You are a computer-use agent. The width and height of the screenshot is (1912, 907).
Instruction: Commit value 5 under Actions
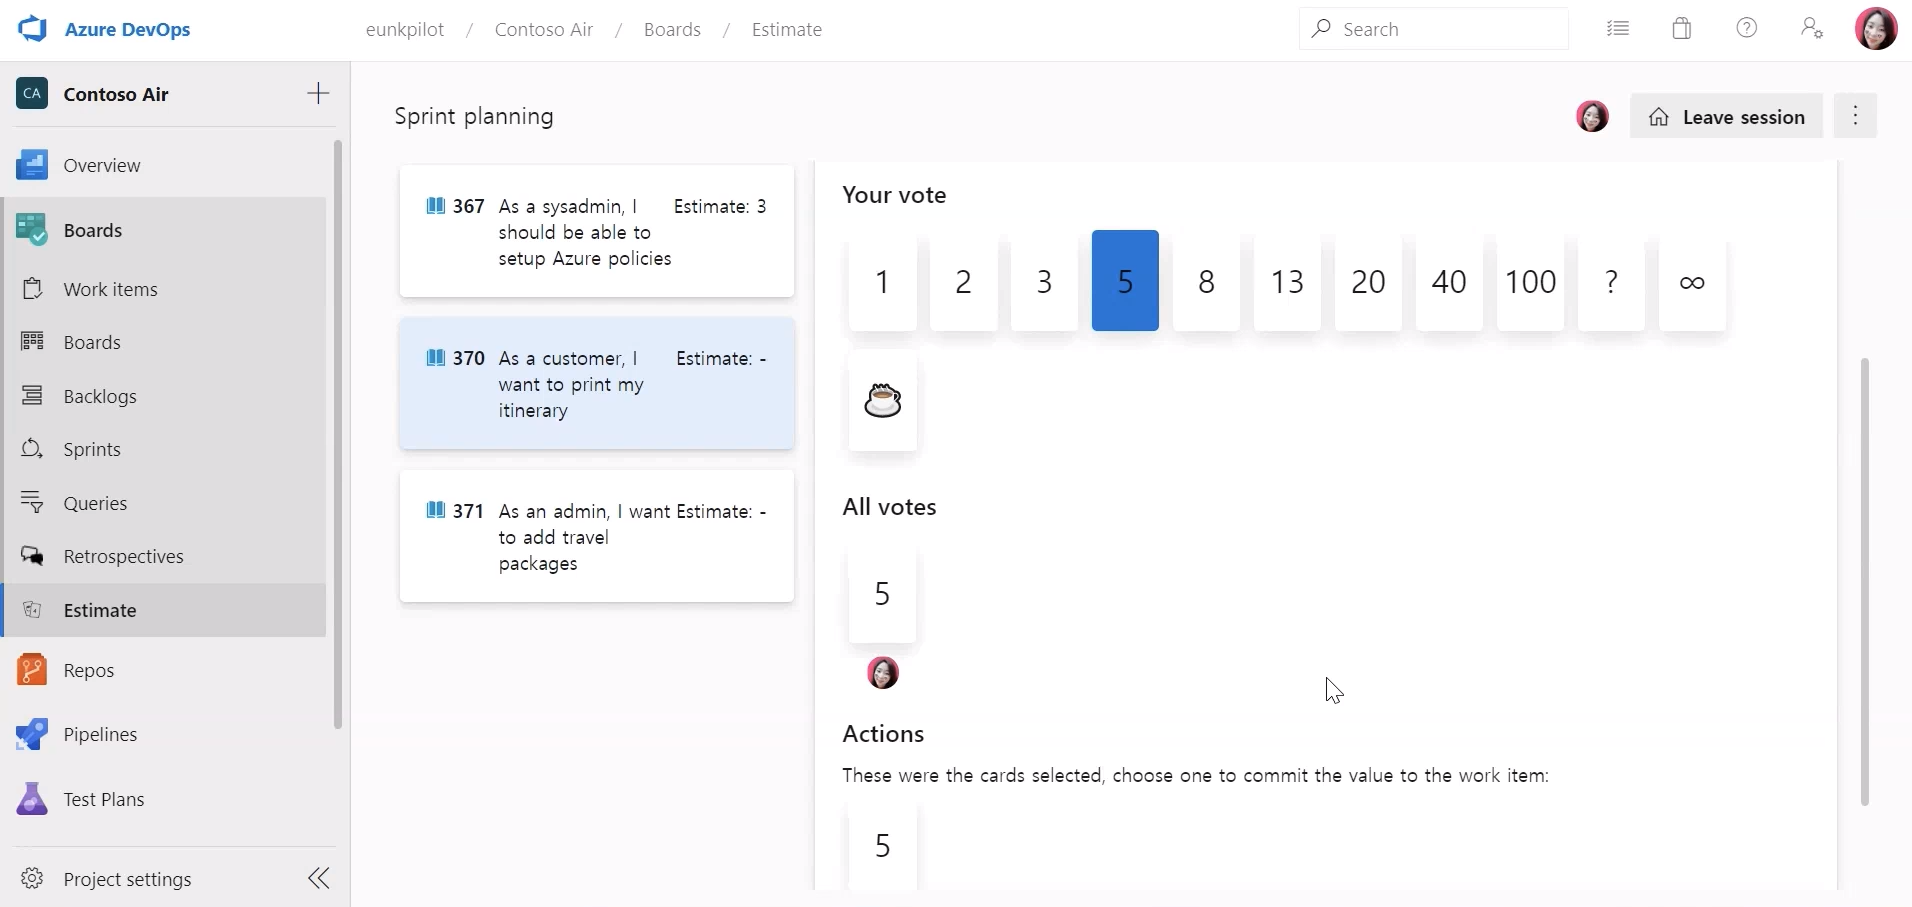pos(883,845)
